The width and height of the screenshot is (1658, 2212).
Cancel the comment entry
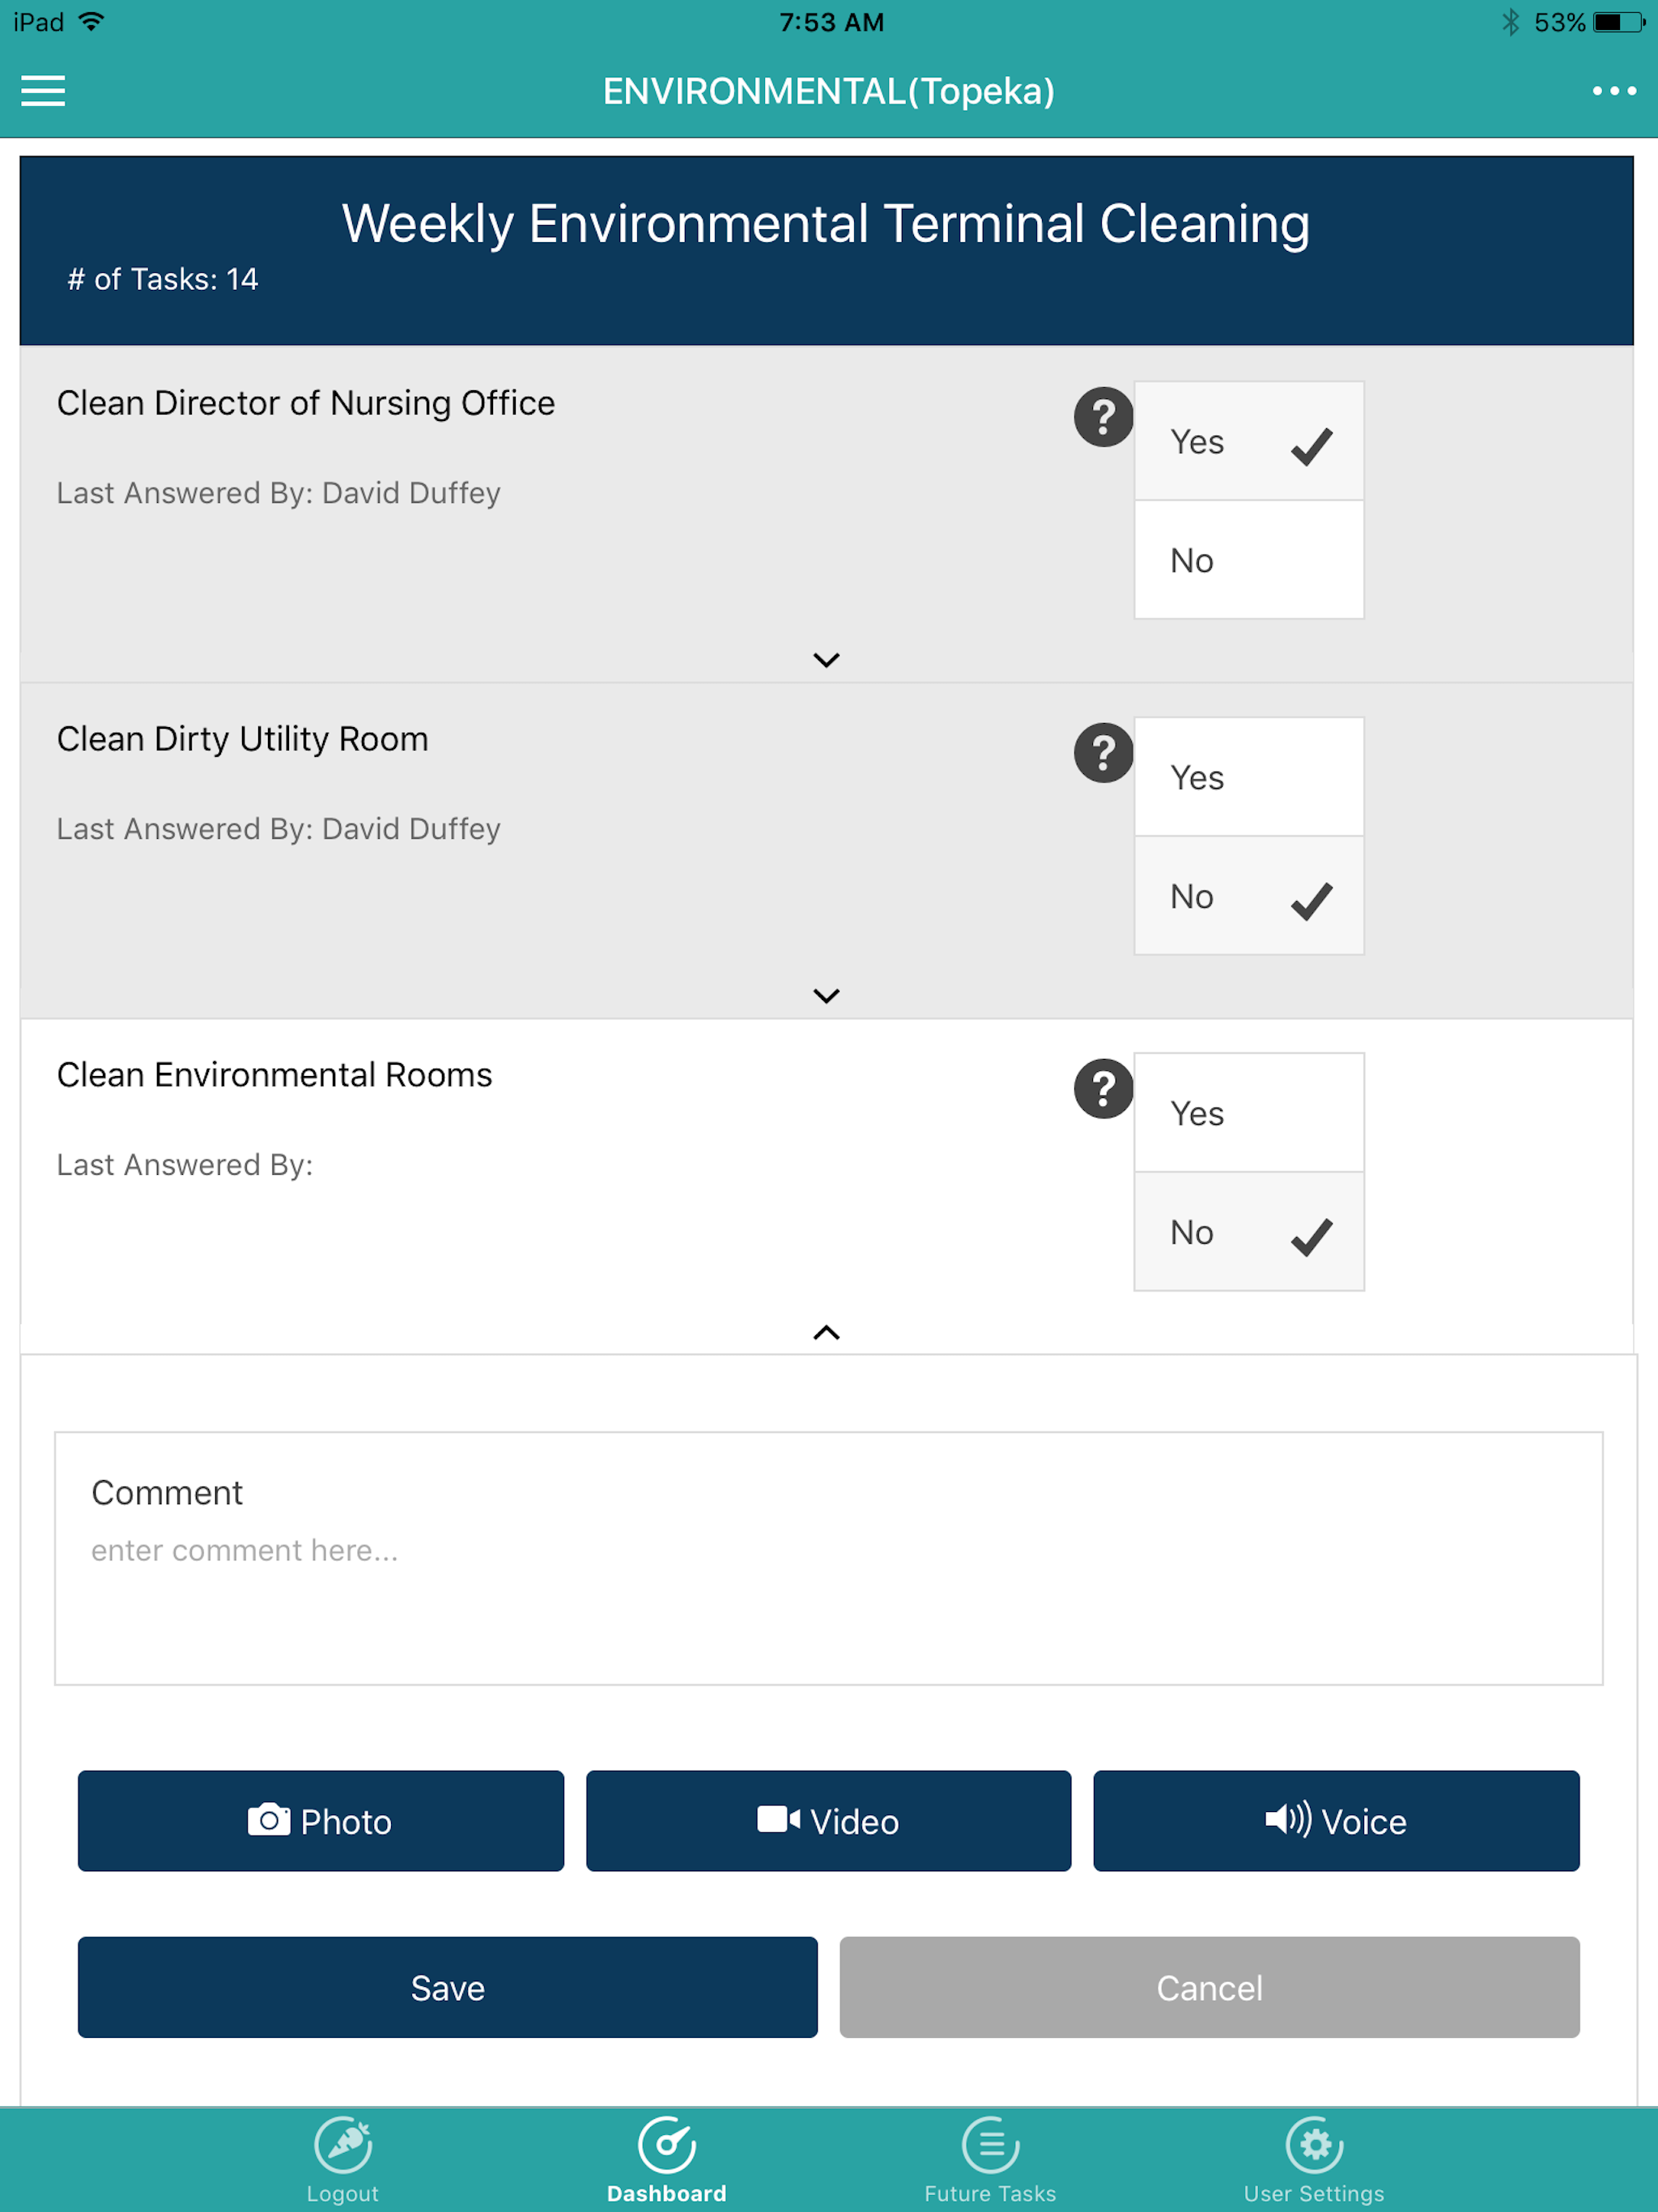click(x=1210, y=1987)
